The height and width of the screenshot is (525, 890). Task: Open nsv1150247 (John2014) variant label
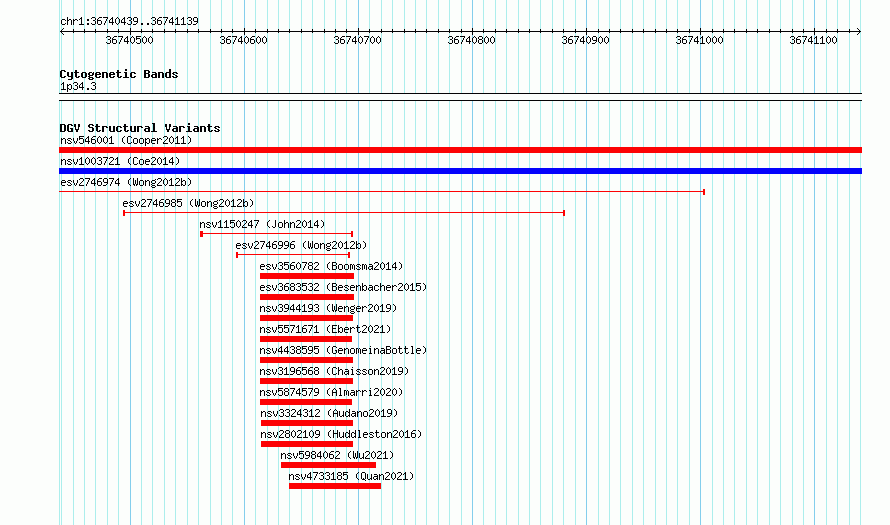[x=262, y=224]
